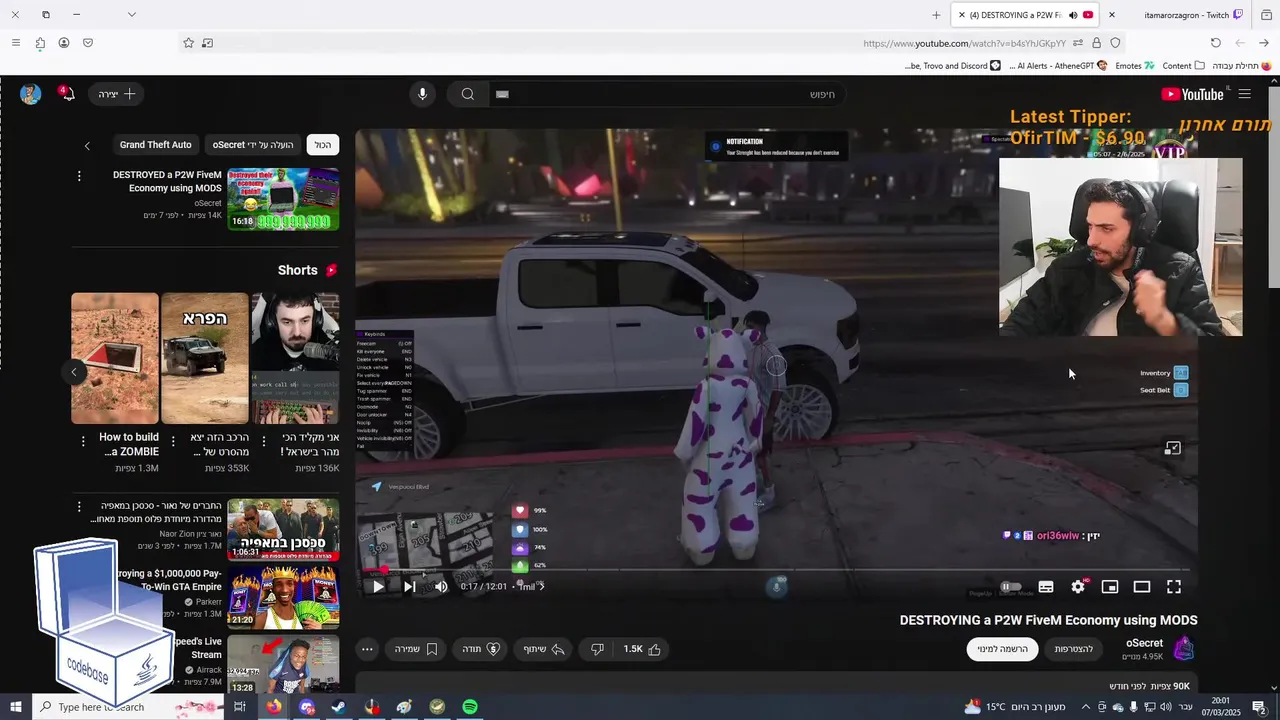
Task: Open Emotes bookmark
Action: [1135, 66]
